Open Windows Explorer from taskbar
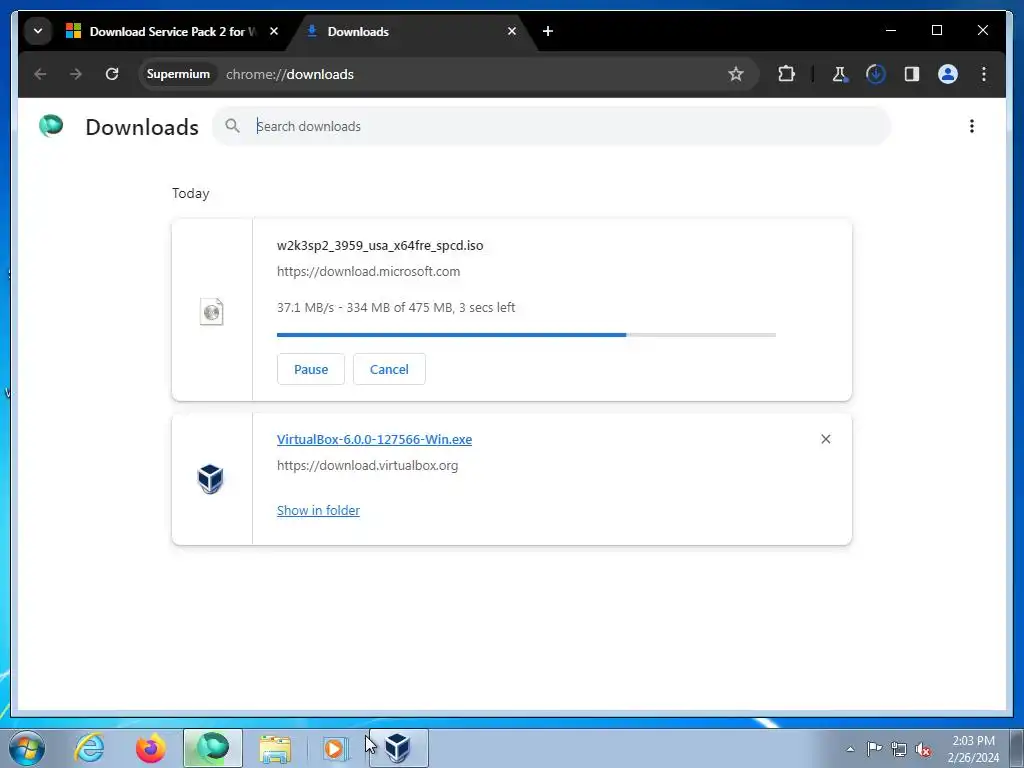This screenshot has width=1024, height=768. point(275,748)
